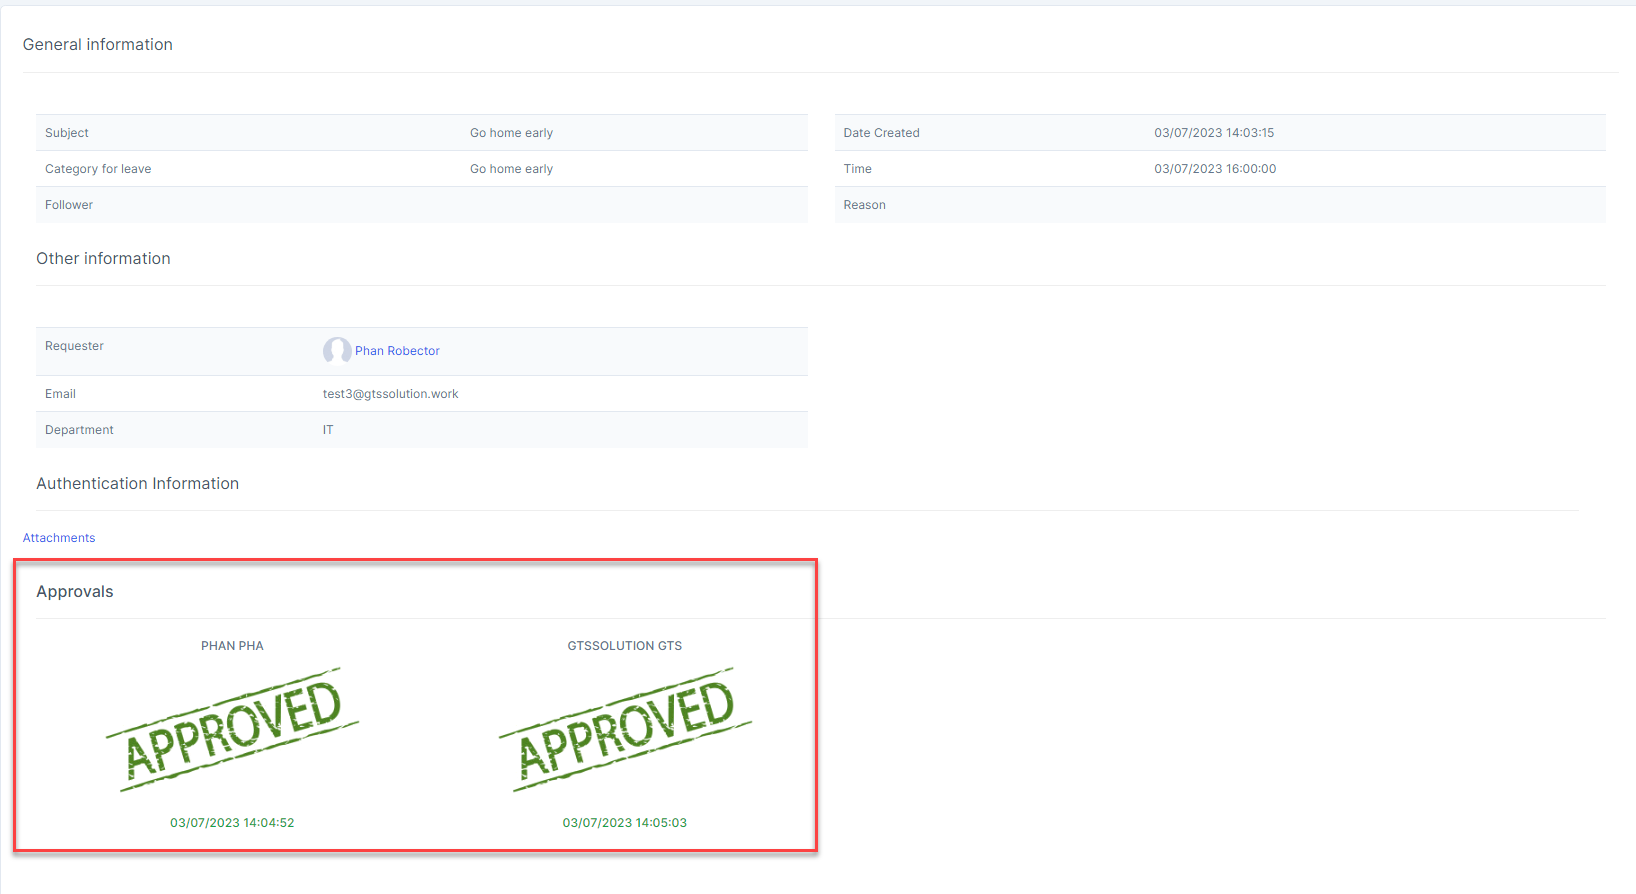
Task: Click the APPROVED stamp under PHAN PHA
Action: 232,730
